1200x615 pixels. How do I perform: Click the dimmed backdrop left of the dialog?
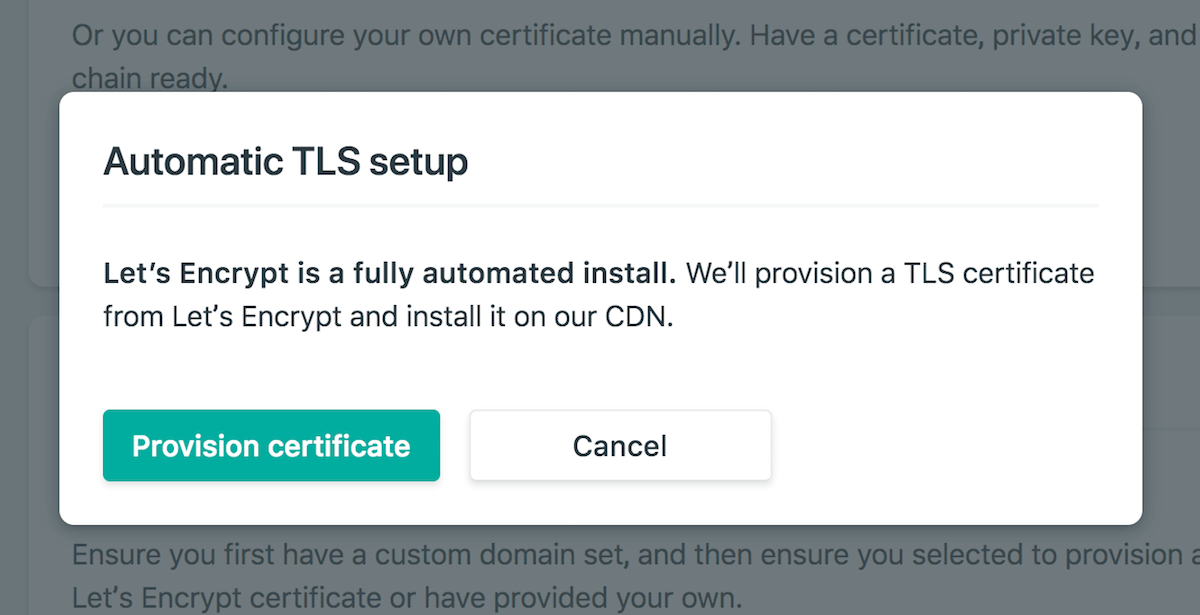click(x=30, y=300)
